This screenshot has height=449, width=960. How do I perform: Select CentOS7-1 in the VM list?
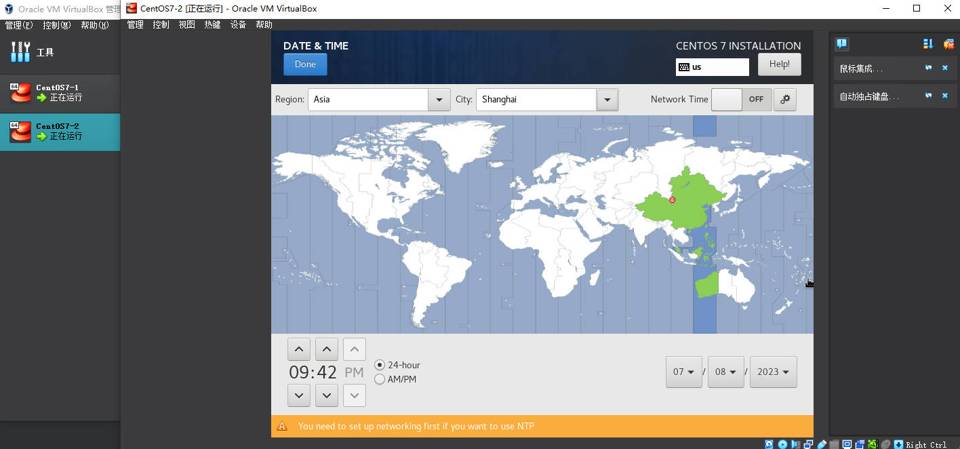59,93
